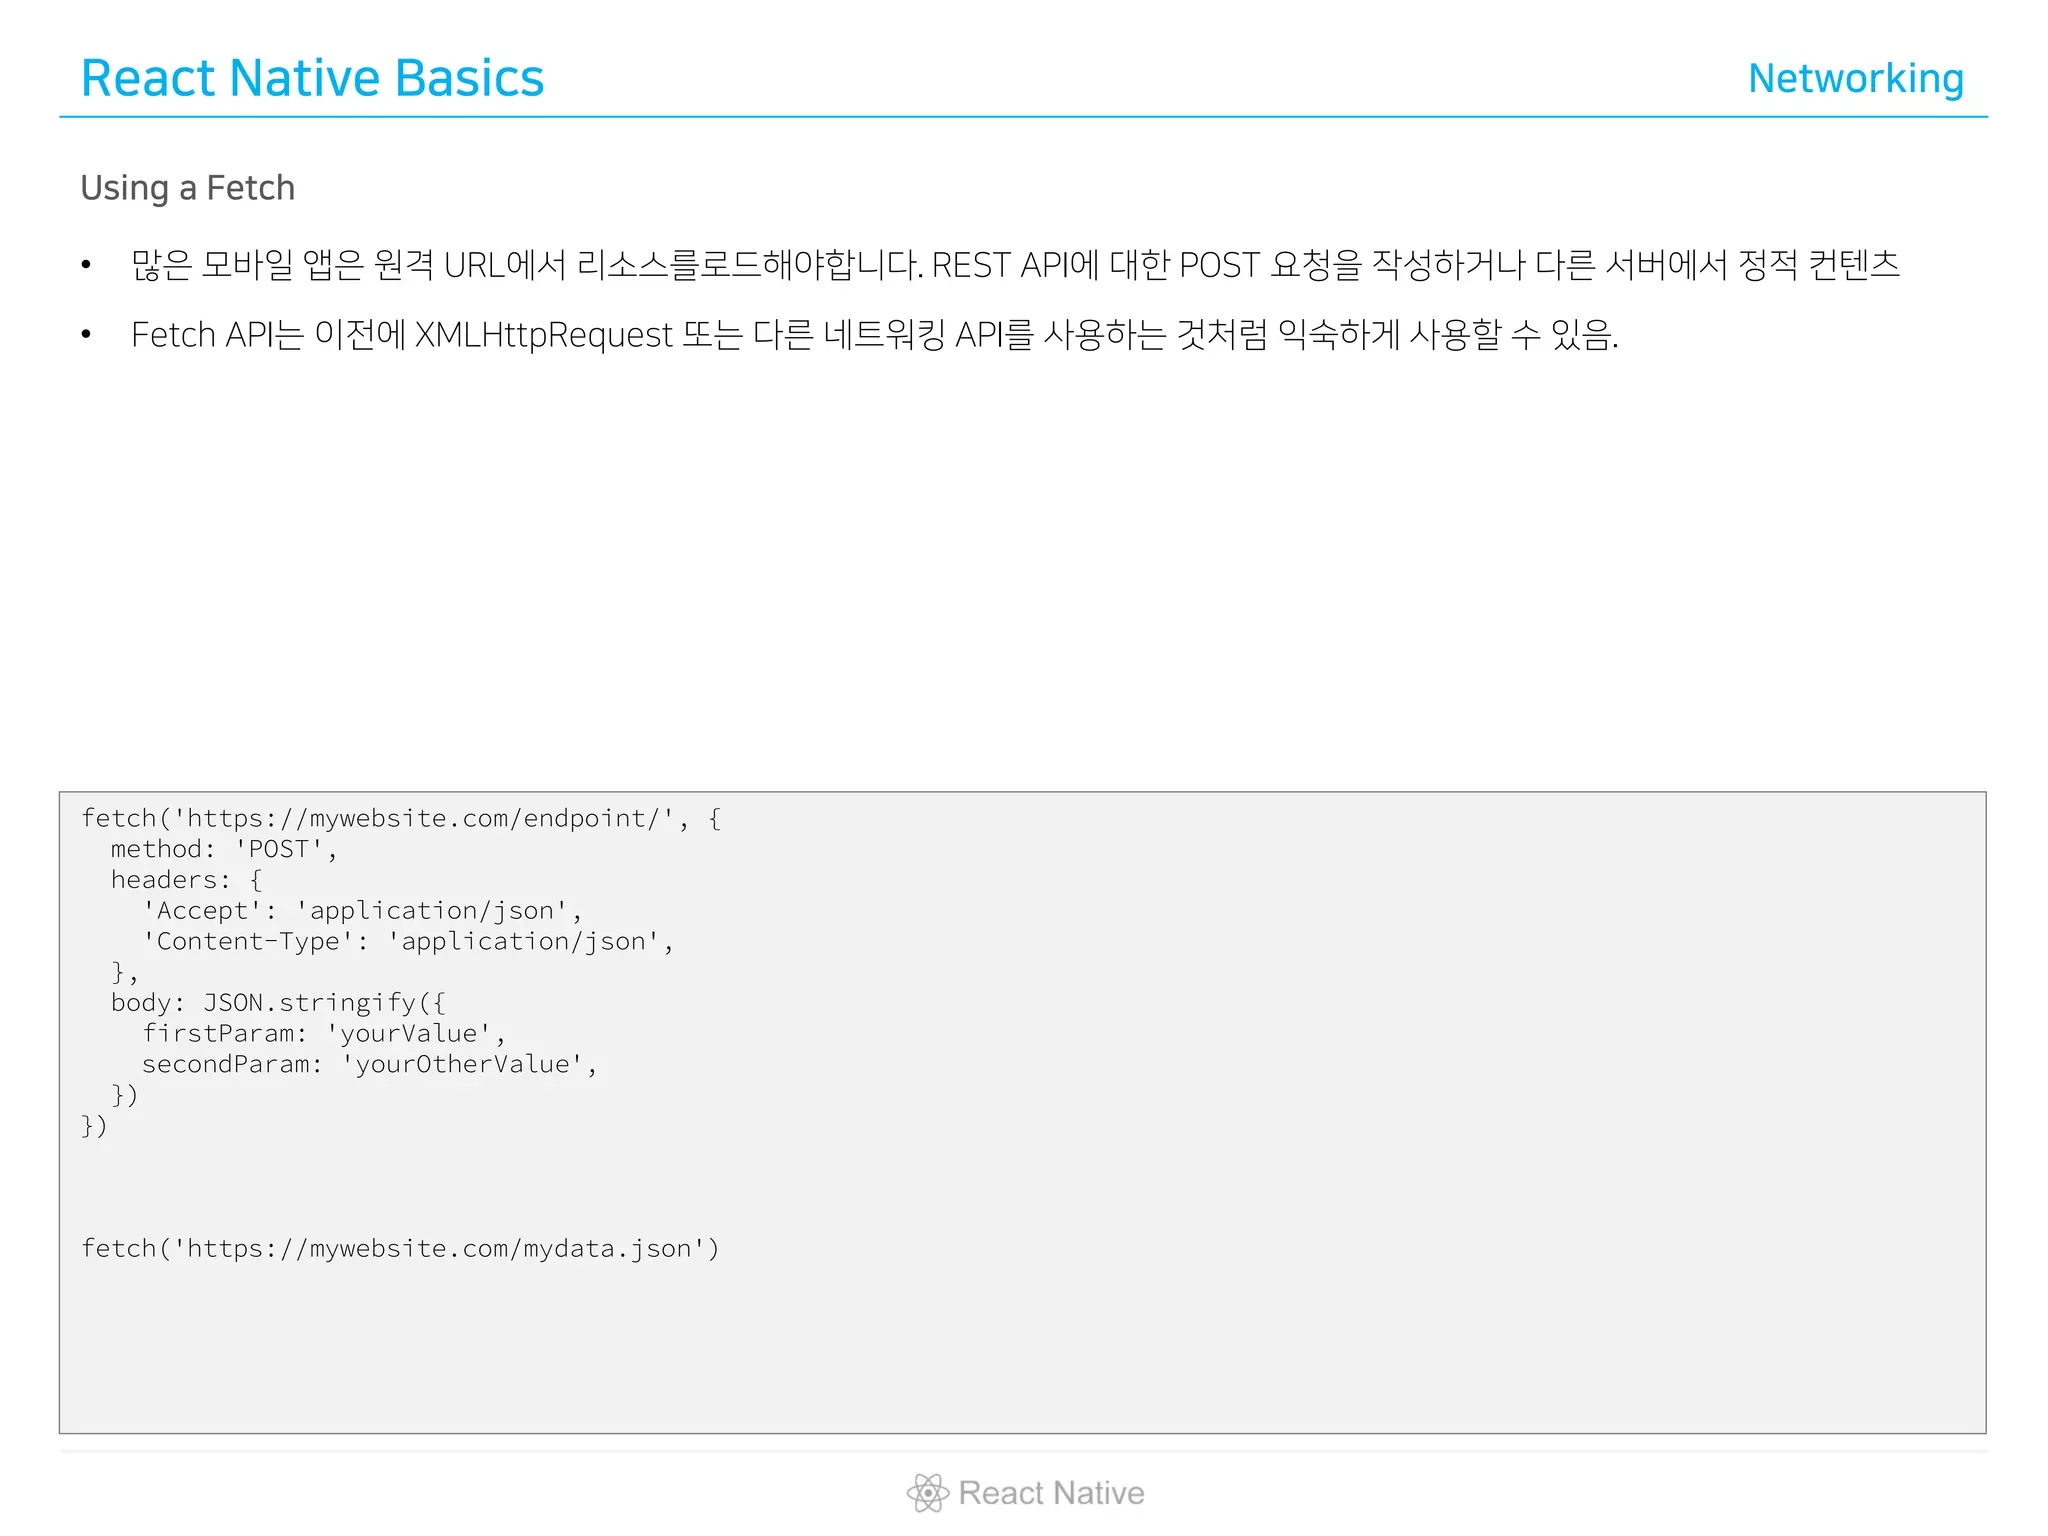Click the line 'Content-Type': 'application/json',
The image size is (2048, 1536).
(x=408, y=942)
